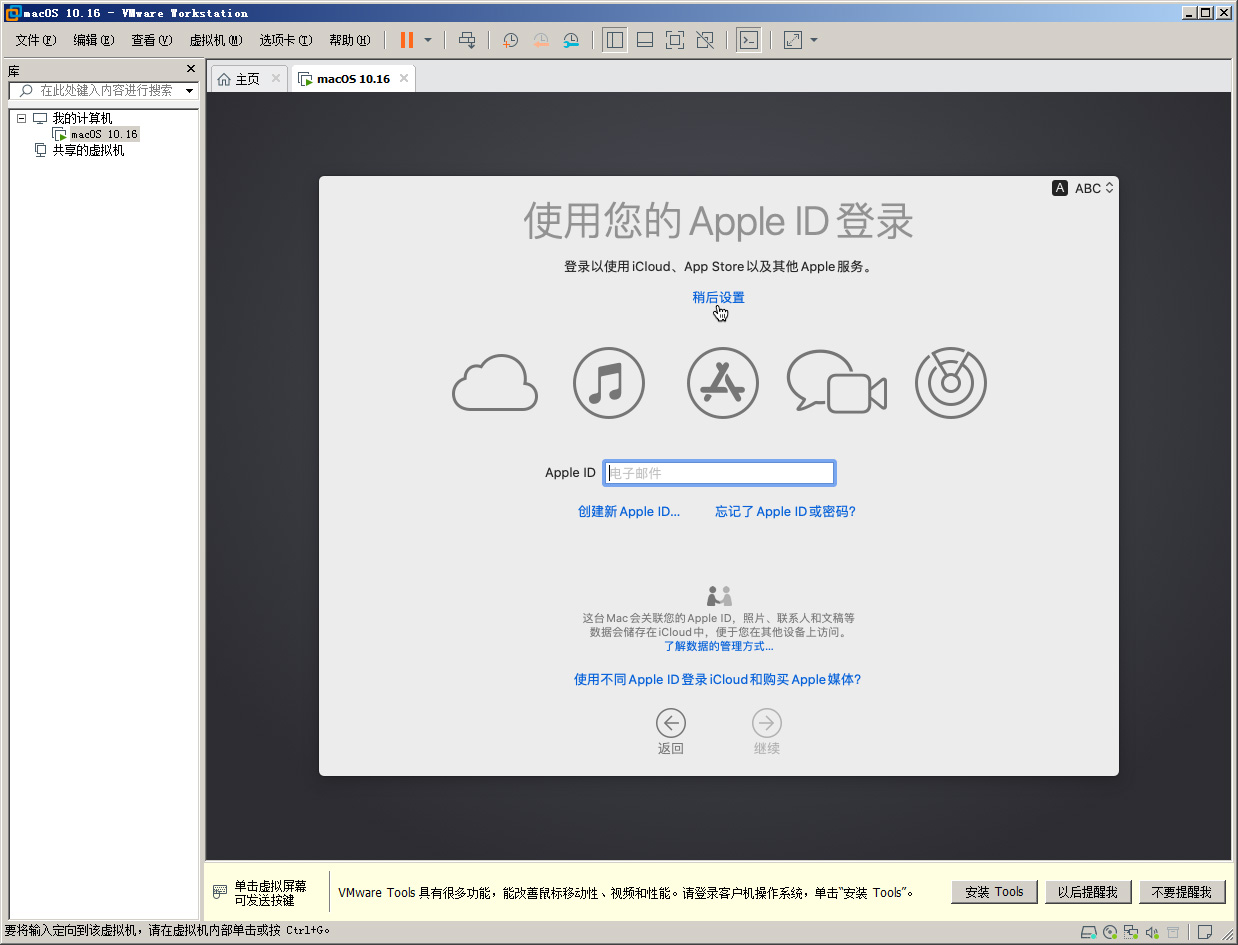Click the 不要提醒我 button

(x=1182, y=892)
